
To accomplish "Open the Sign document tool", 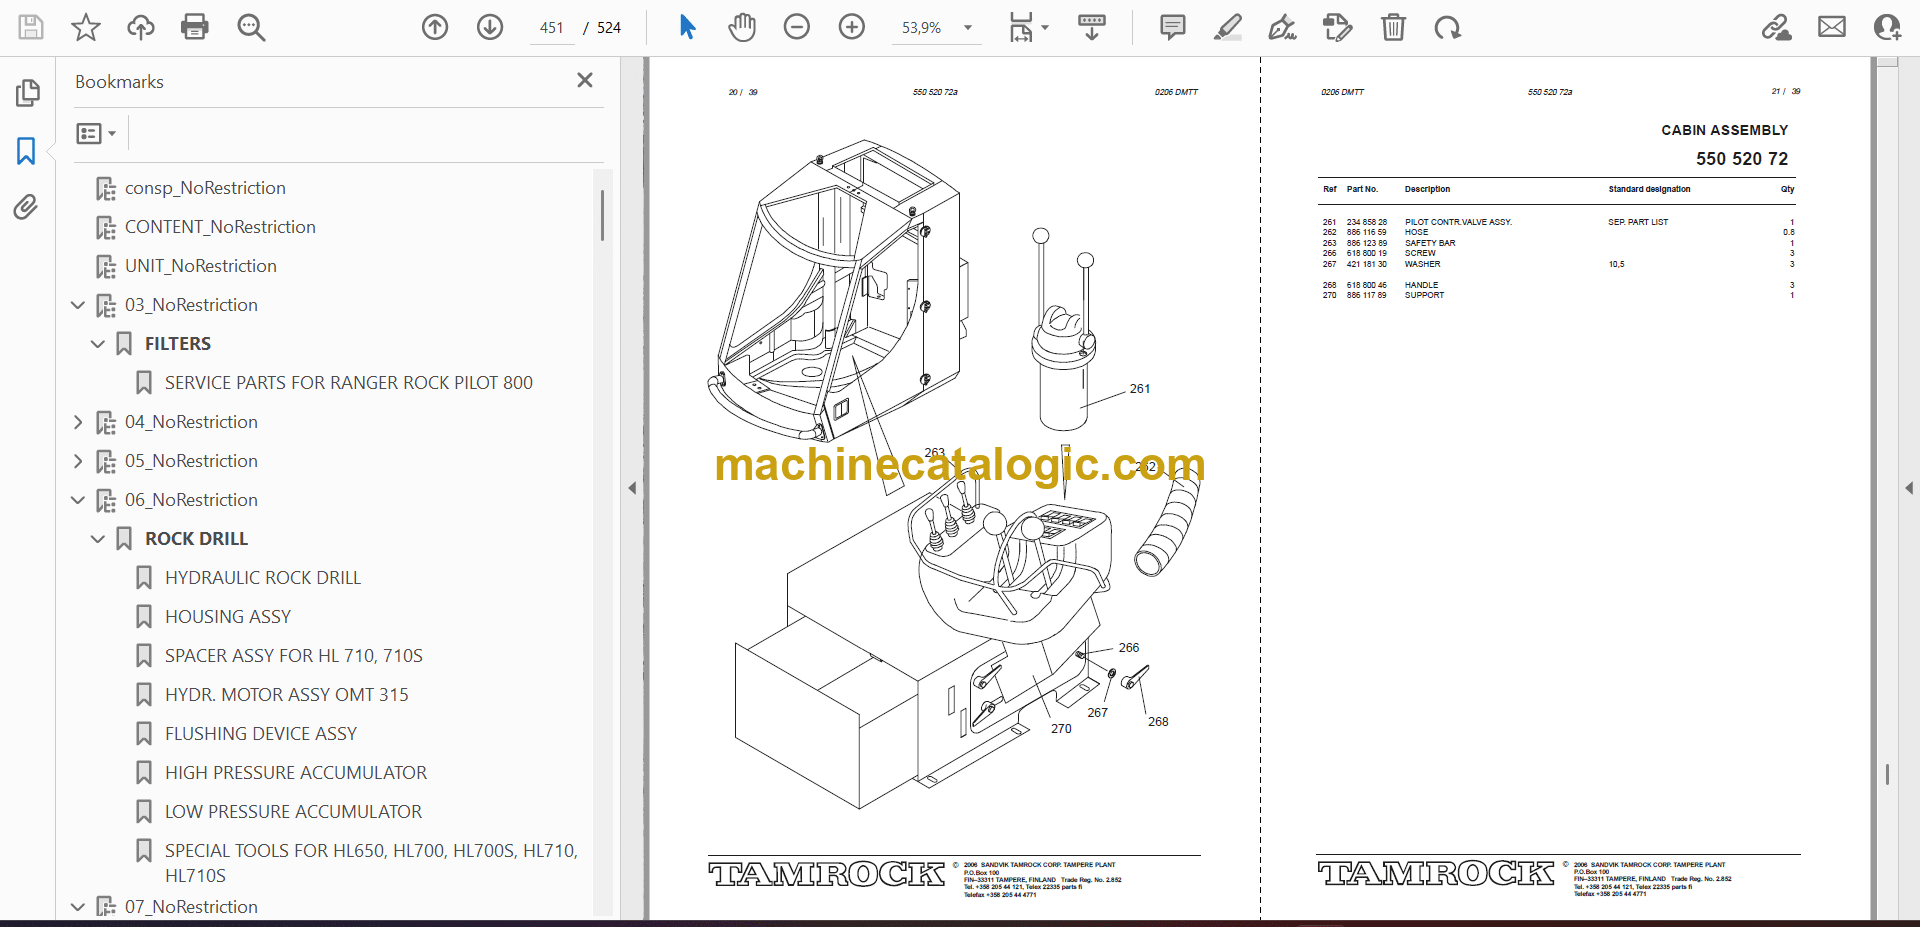I will [x=1283, y=27].
